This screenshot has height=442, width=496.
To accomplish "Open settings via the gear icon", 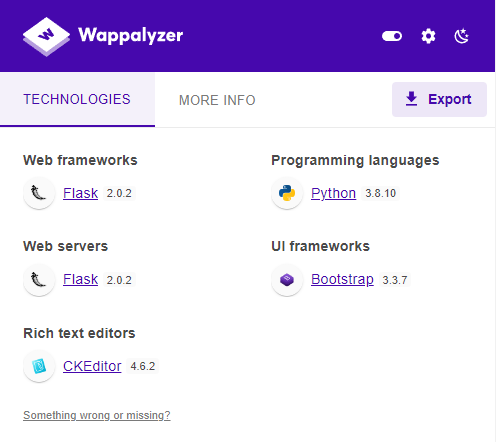I will (428, 36).
